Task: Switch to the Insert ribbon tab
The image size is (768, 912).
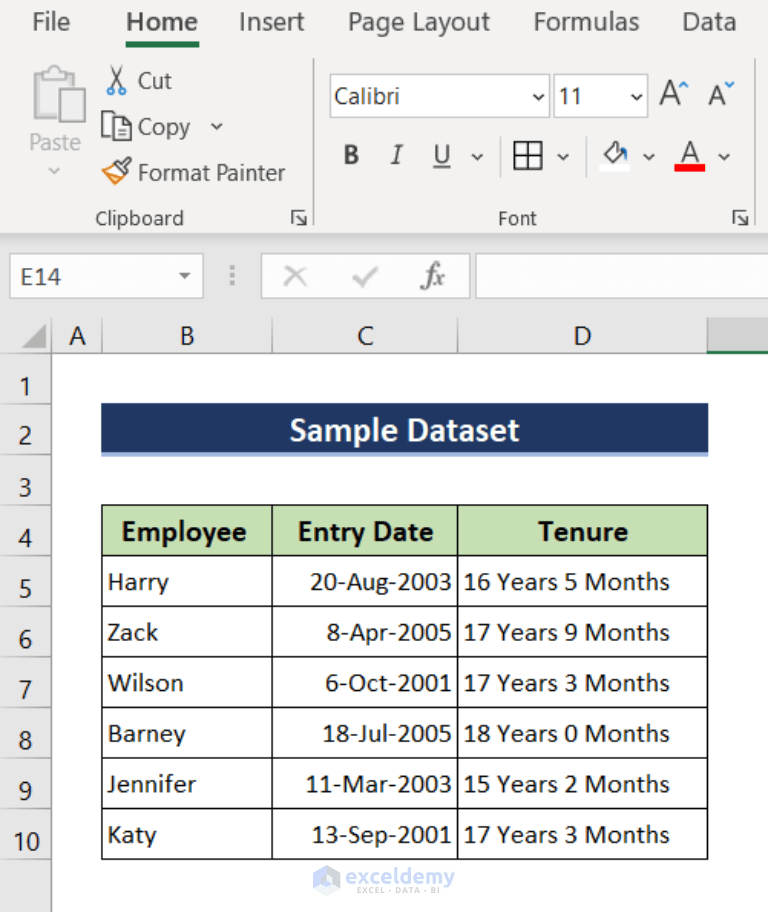Action: pyautogui.click(x=271, y=22)
